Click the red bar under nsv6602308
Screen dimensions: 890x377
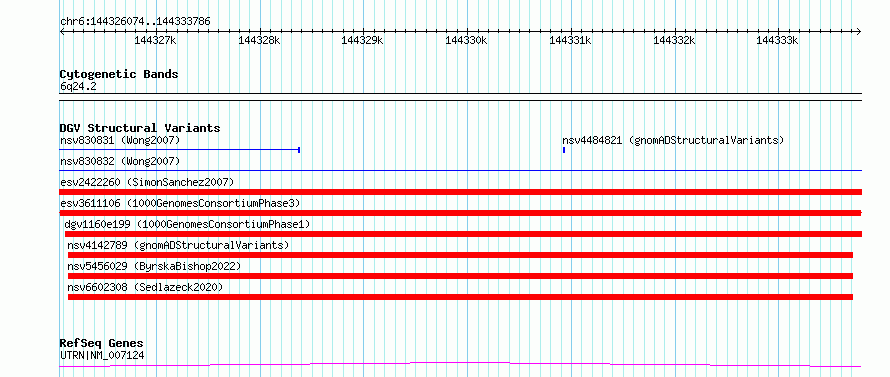point(460,297)
